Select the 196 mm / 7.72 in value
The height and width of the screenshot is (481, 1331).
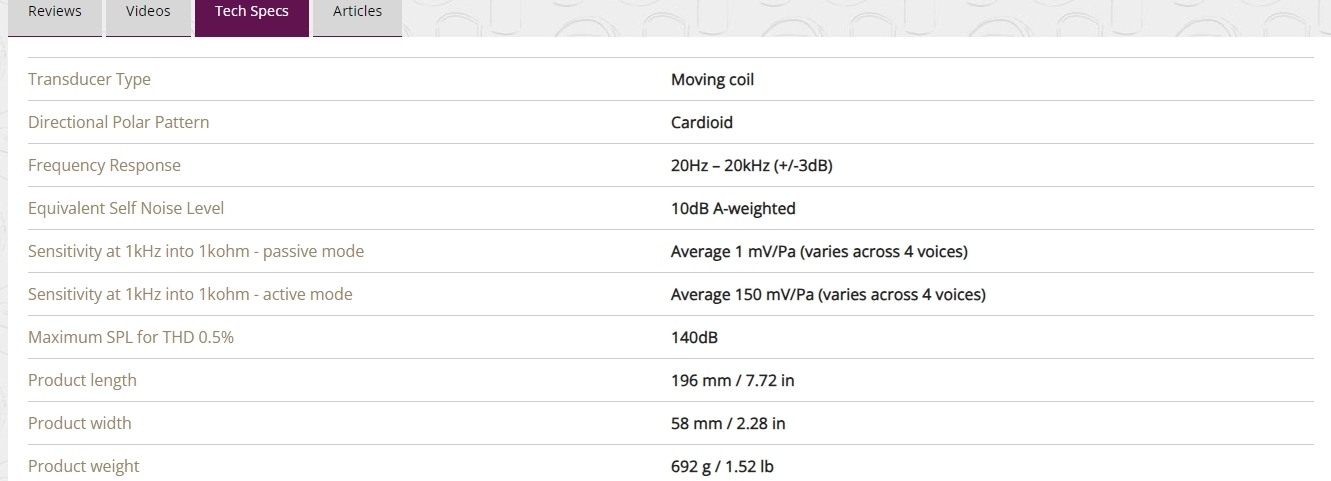coord(732,381)
